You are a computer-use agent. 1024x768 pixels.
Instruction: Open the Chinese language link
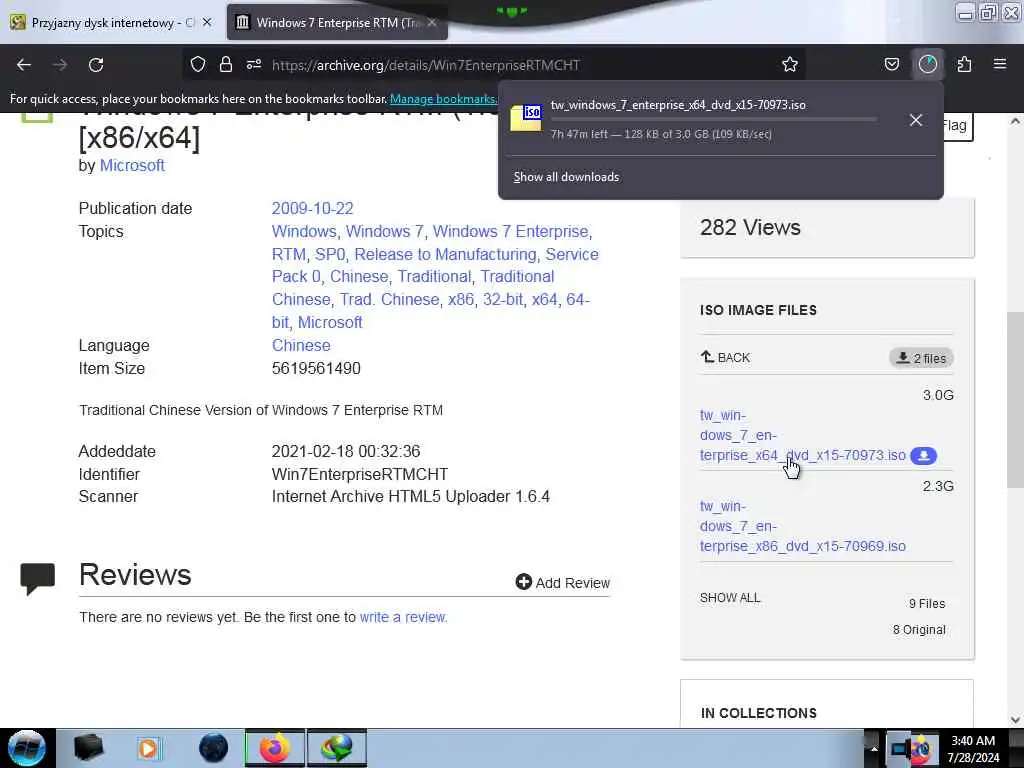(301, 345)
